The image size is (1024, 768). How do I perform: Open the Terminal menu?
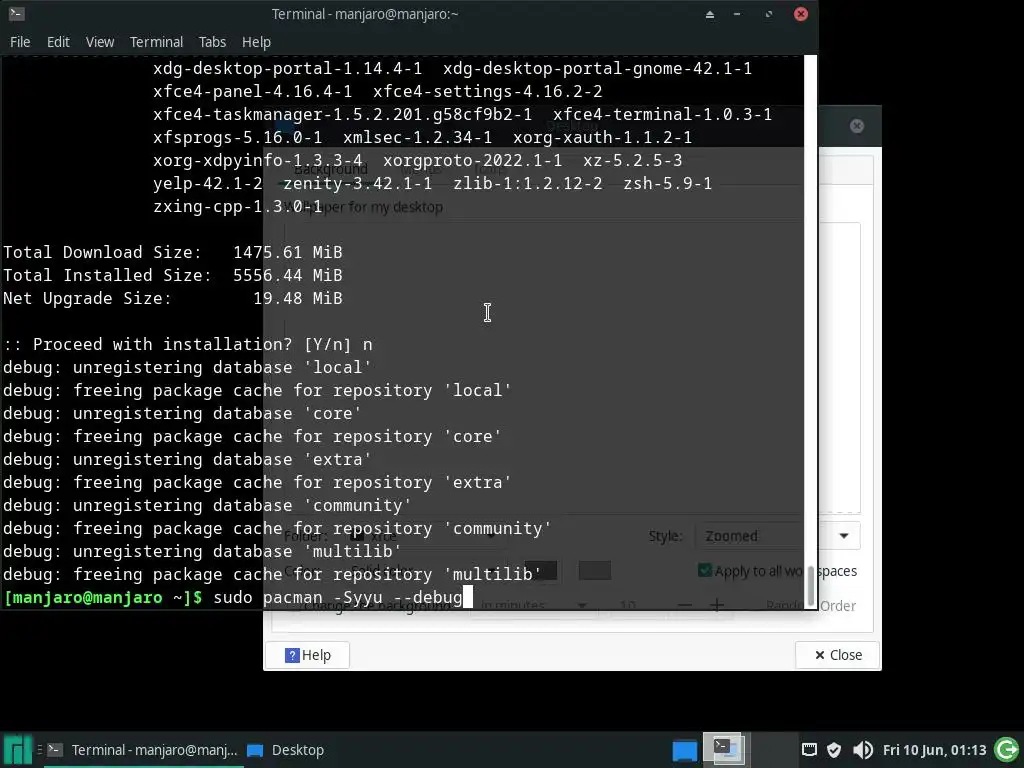point(156,42)
